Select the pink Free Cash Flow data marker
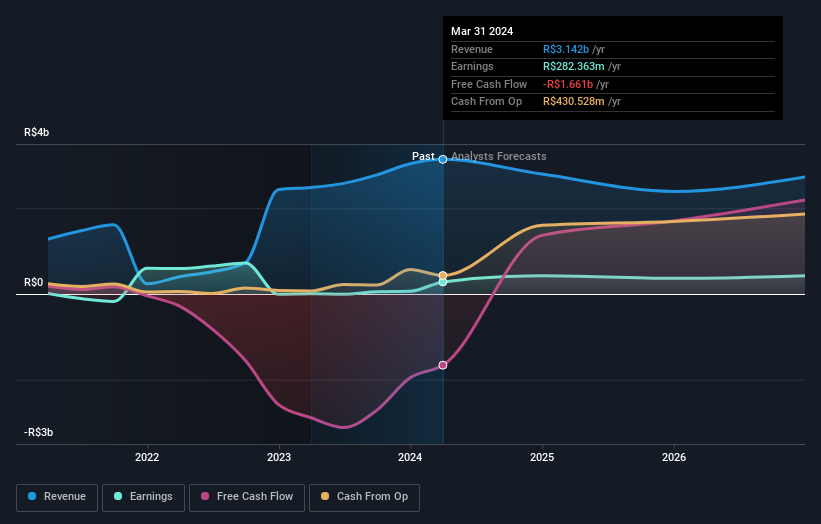Screen dimensions: 821x524 443,365
